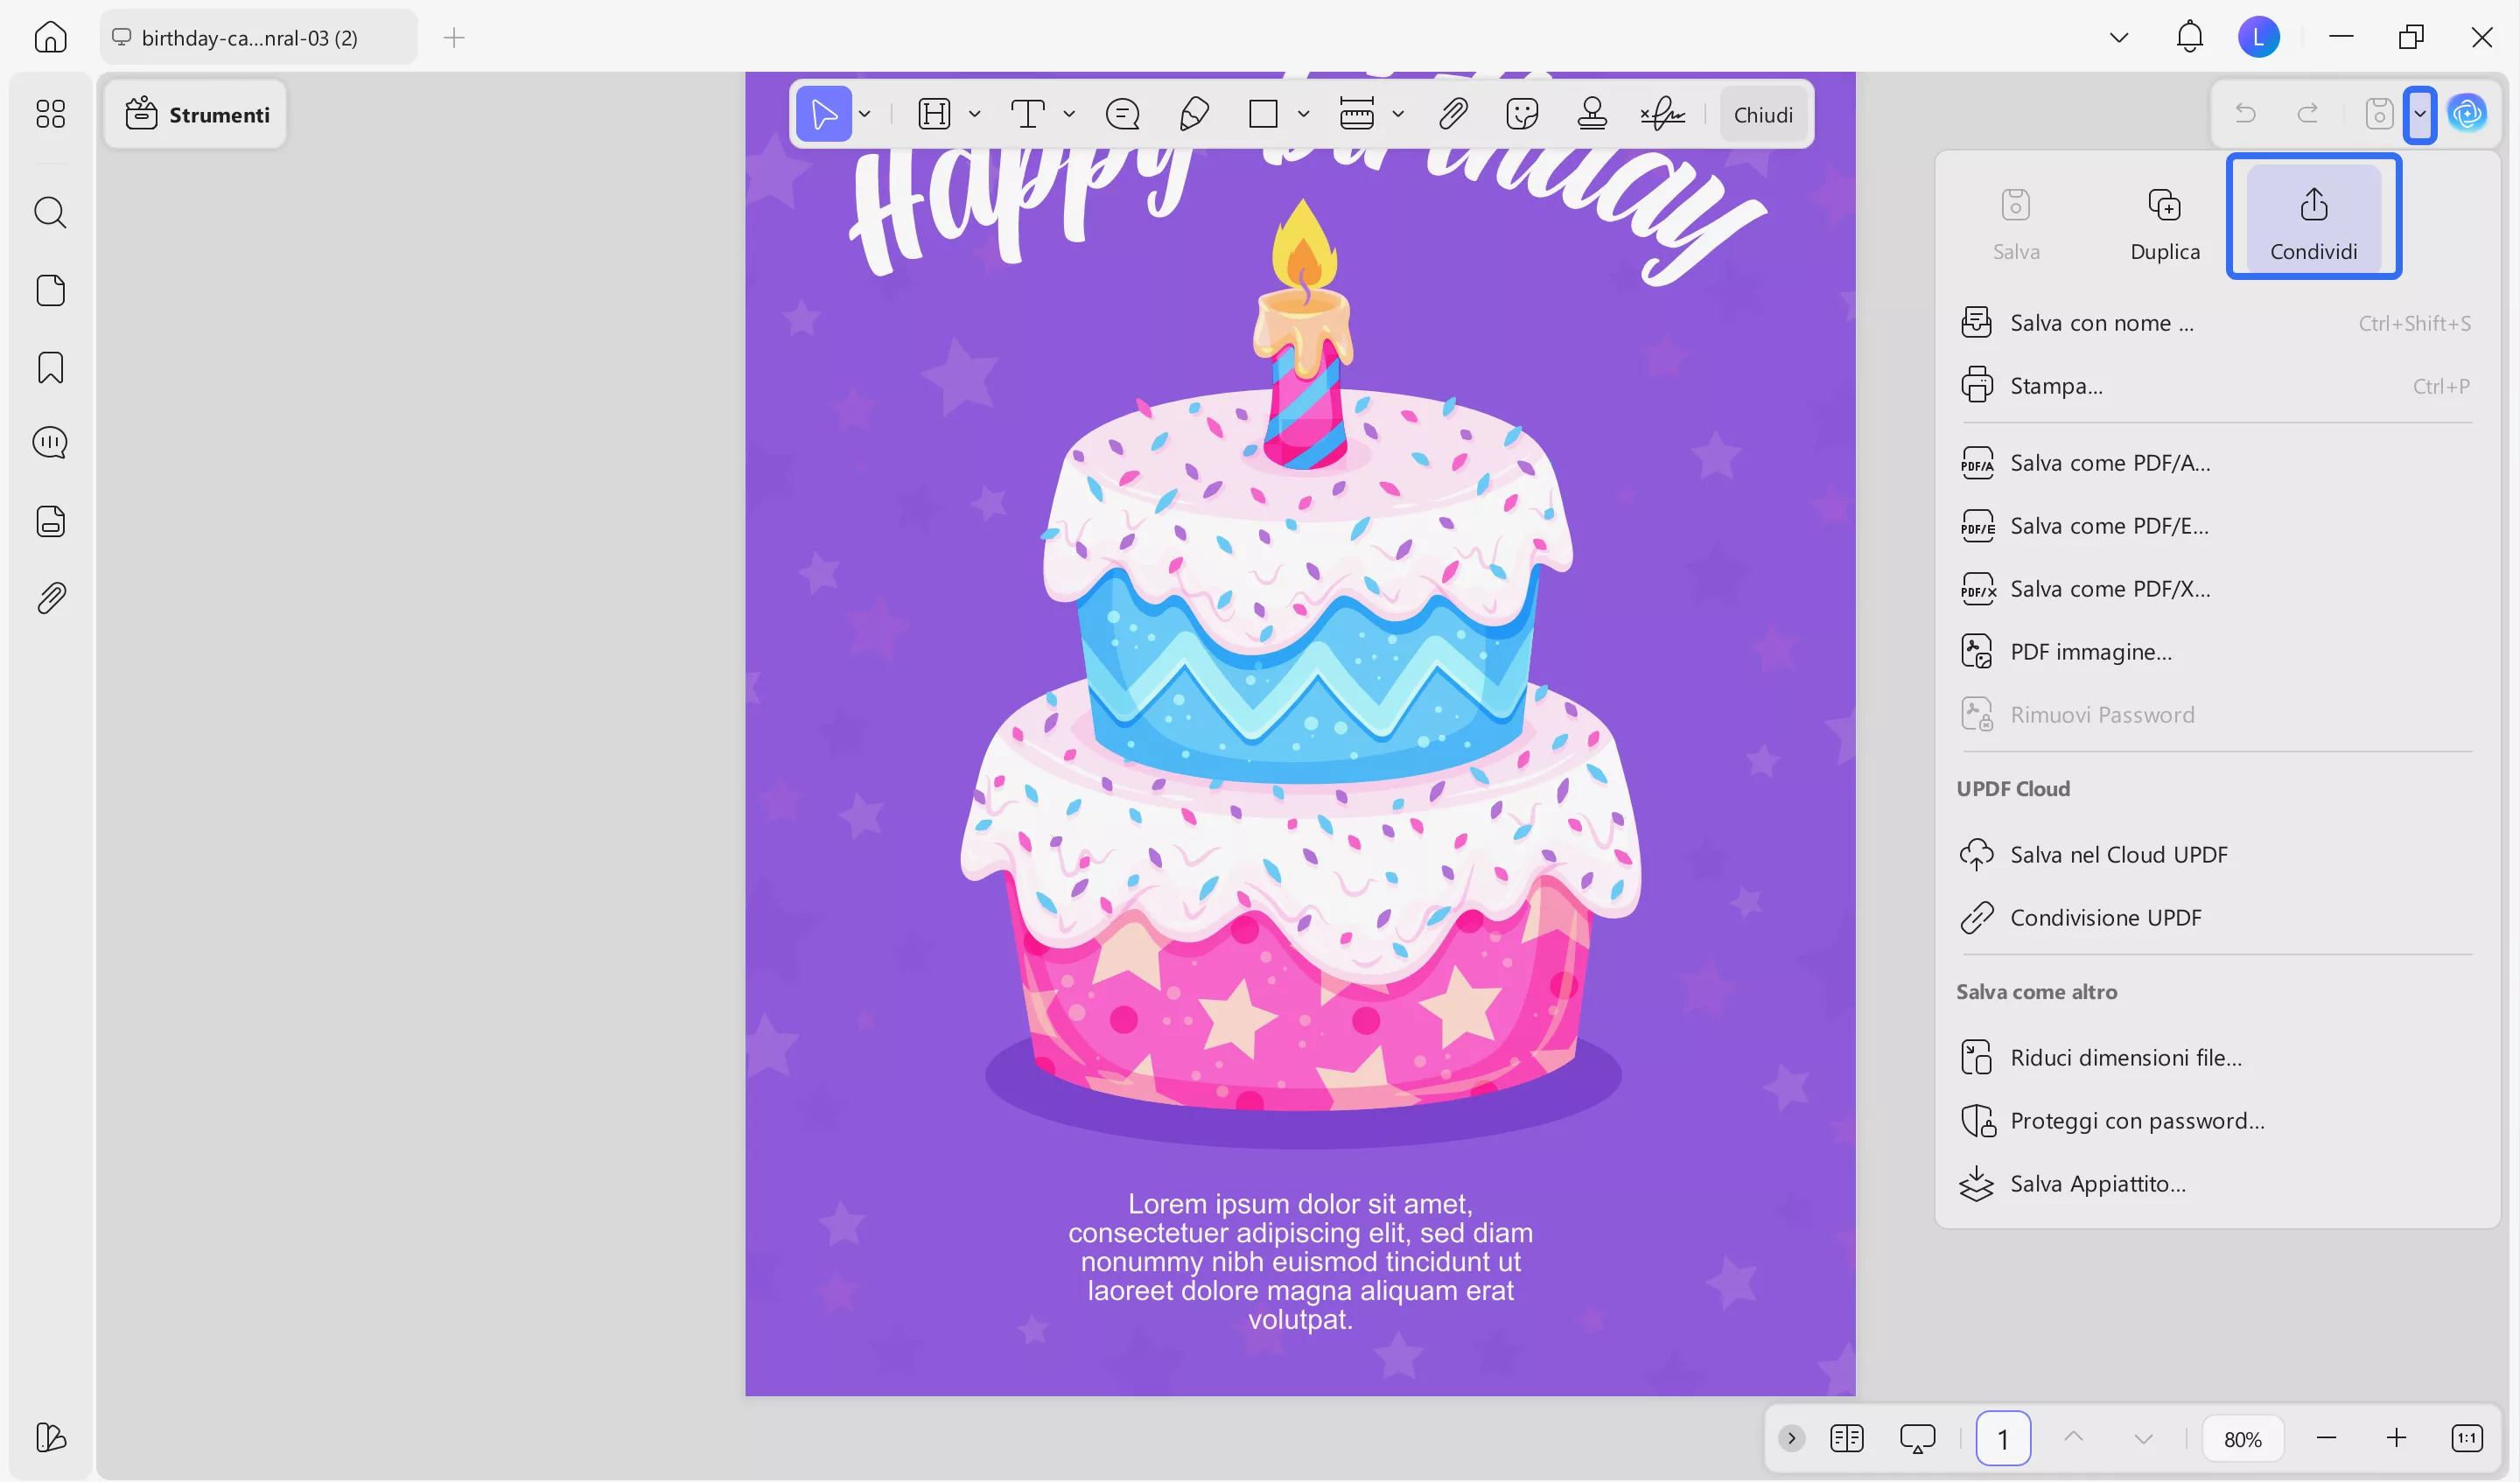Viewport: 2520px width, 1482px height.
Task: Open the Comment bubble annotation tool
Action: coord(1122,114)
